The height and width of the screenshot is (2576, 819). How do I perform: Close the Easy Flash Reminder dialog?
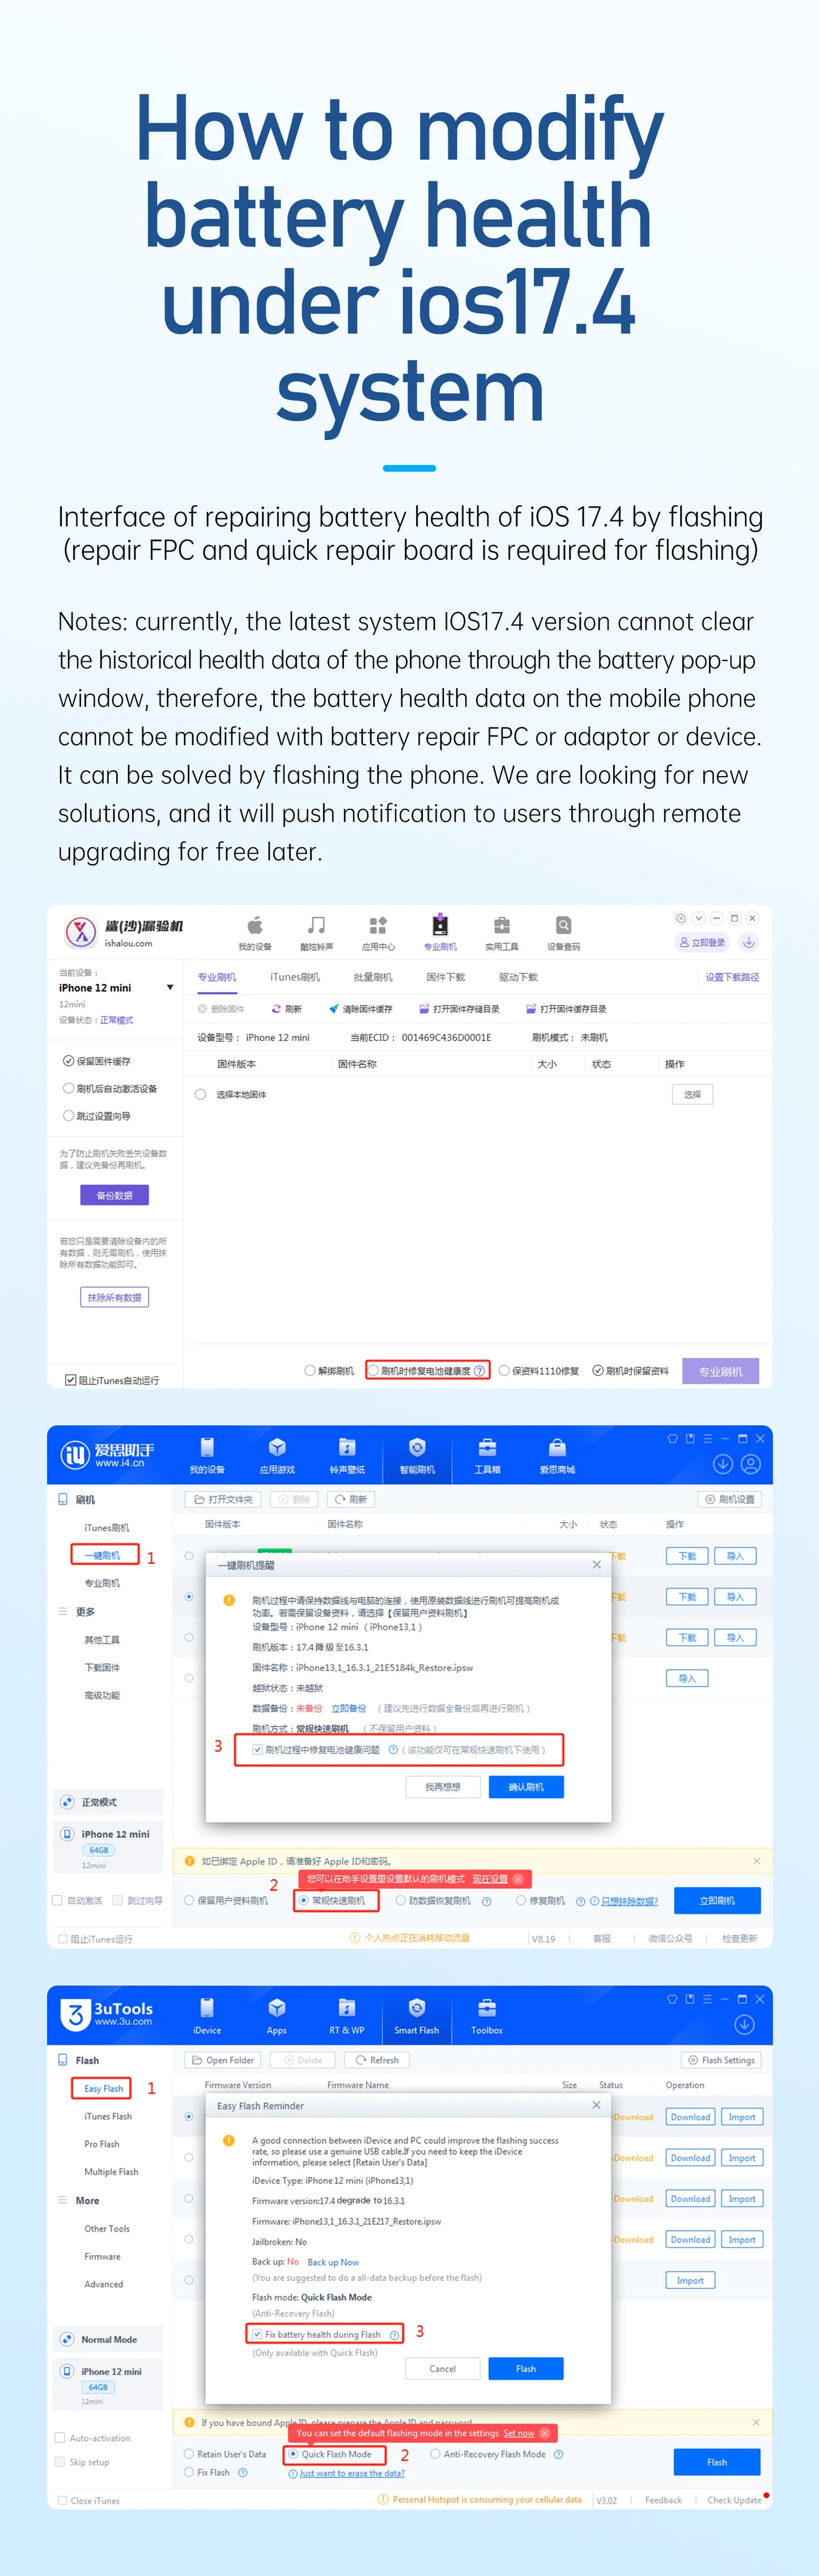[x=597, y=2105]
